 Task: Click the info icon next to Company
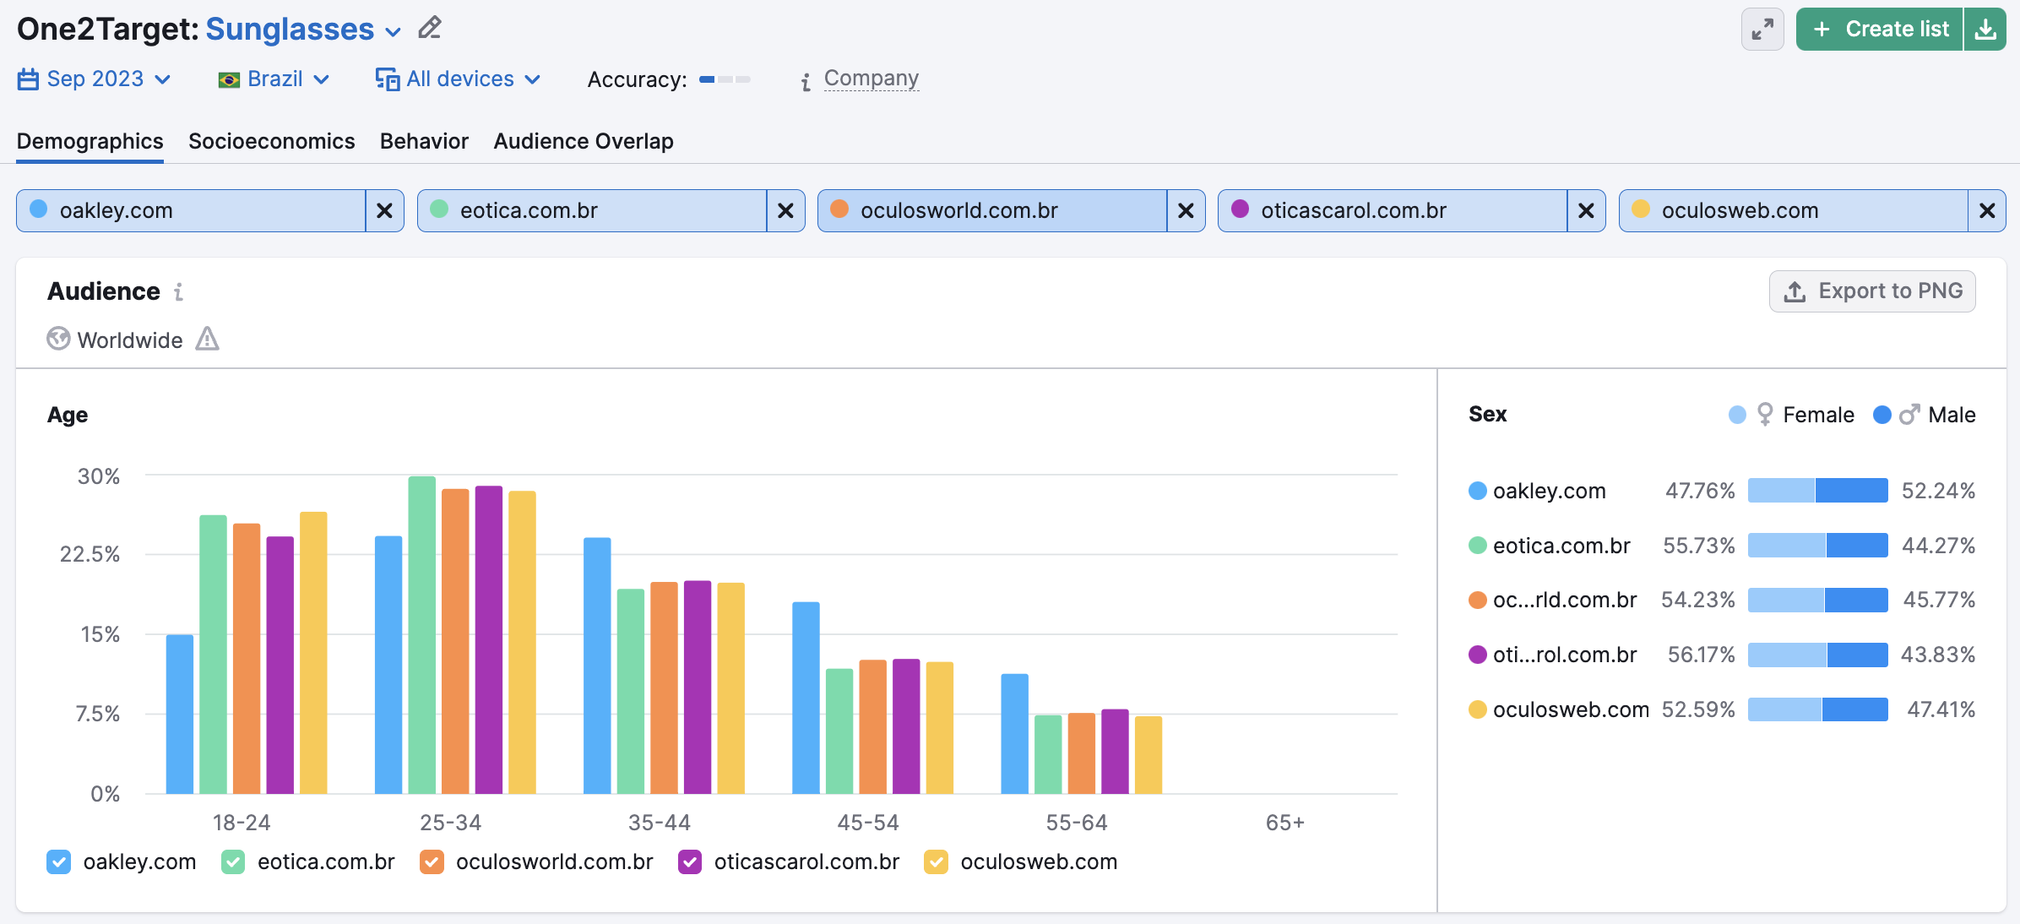(x=806, y=81)
